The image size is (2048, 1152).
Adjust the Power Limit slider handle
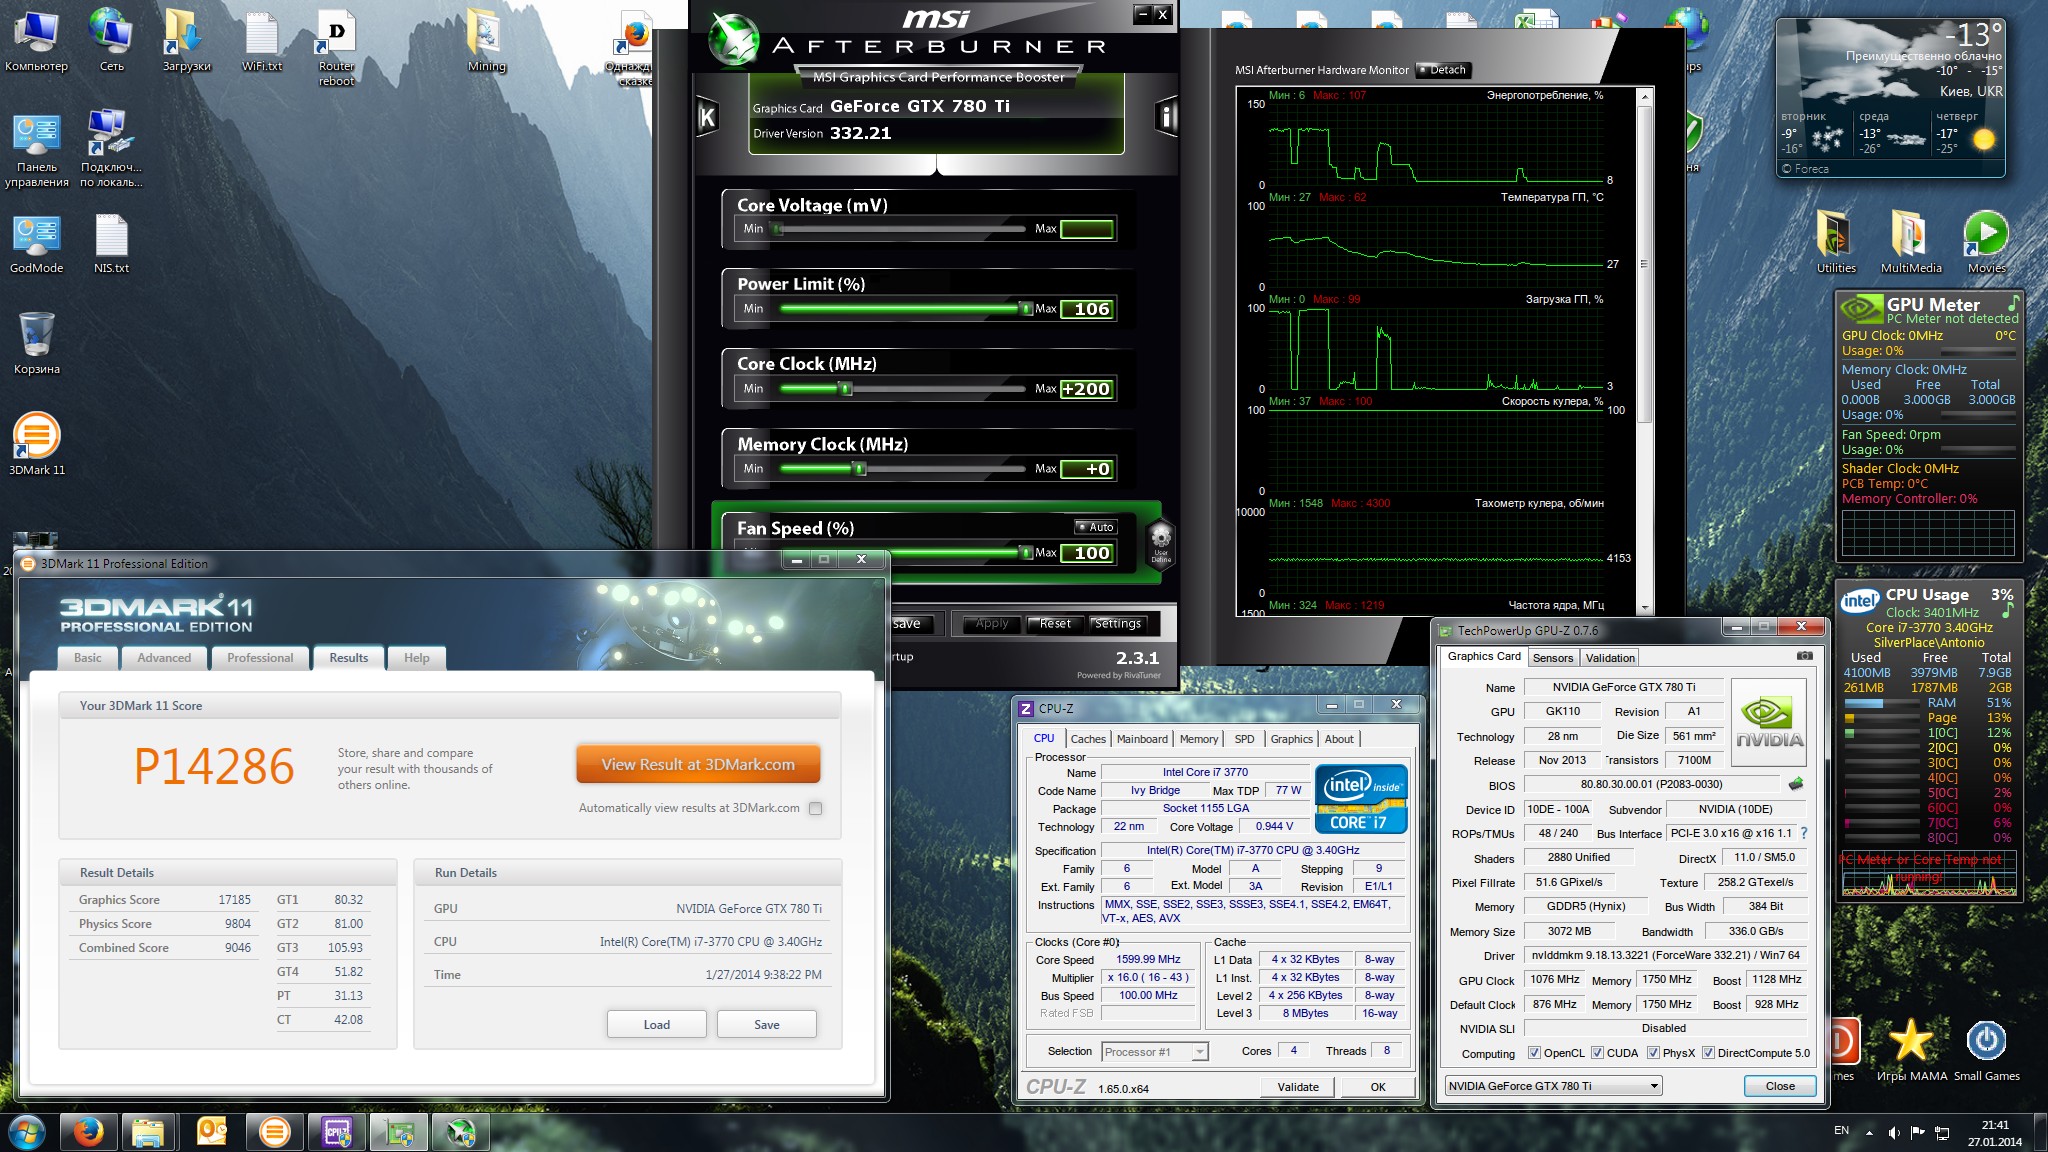[x=1025, y=309]
